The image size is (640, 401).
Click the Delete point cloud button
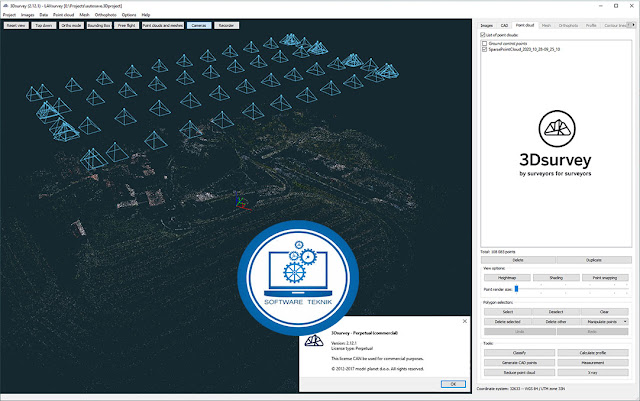coord(518,260)
